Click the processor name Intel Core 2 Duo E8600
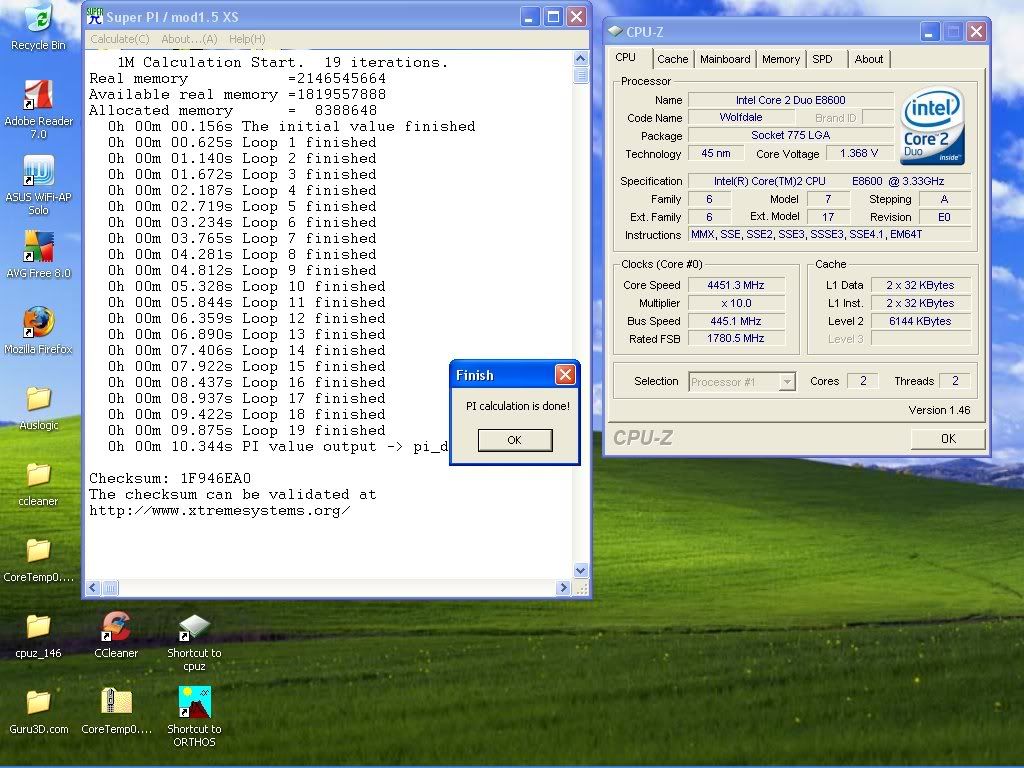The height and width of the screenshot is (768, 1024). pyautogui.click(x=790, y=100)
